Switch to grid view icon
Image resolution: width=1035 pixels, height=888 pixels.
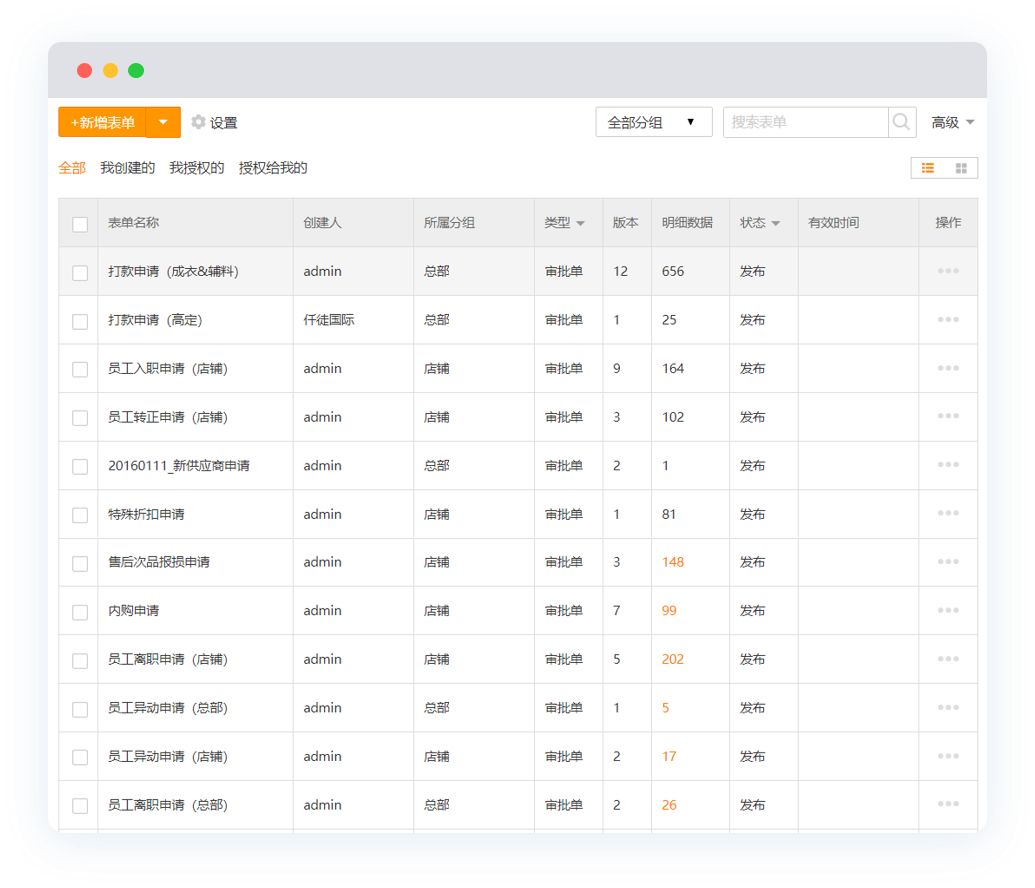coord(961,168)
